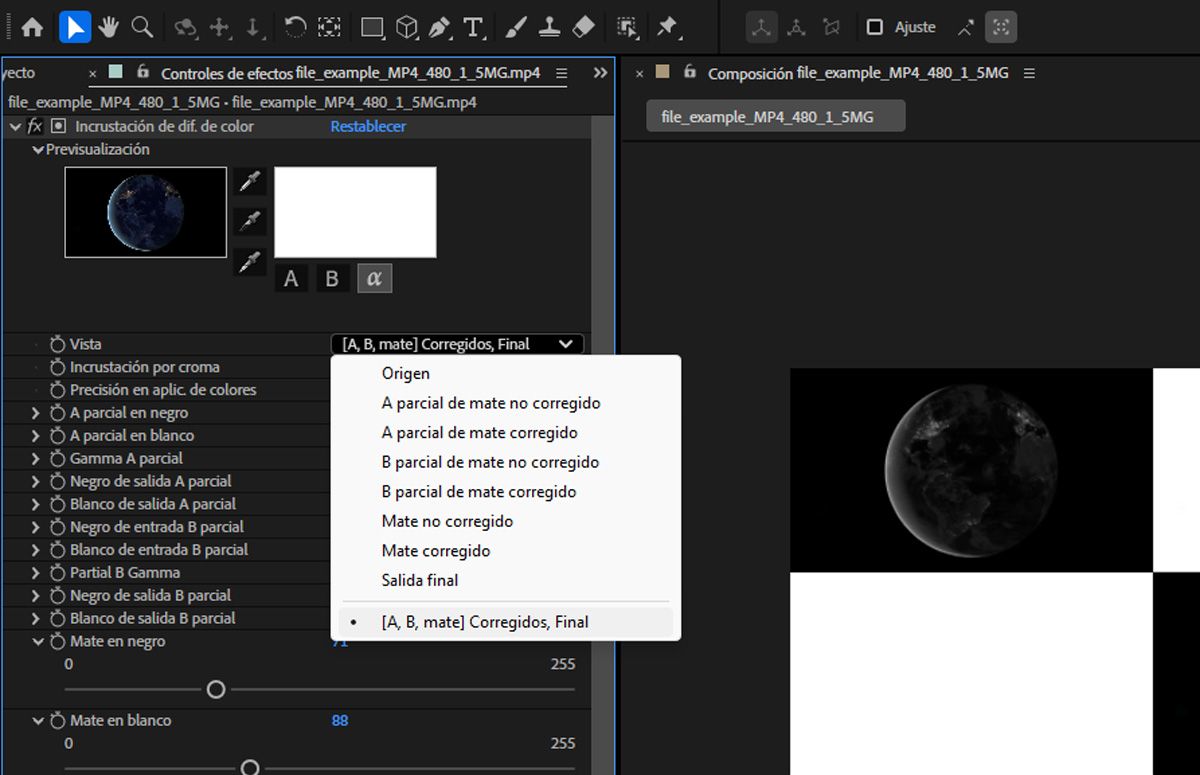This screenshot has height=775, width=1200.
Task: Click the Home icon
Action: [32, 27]
